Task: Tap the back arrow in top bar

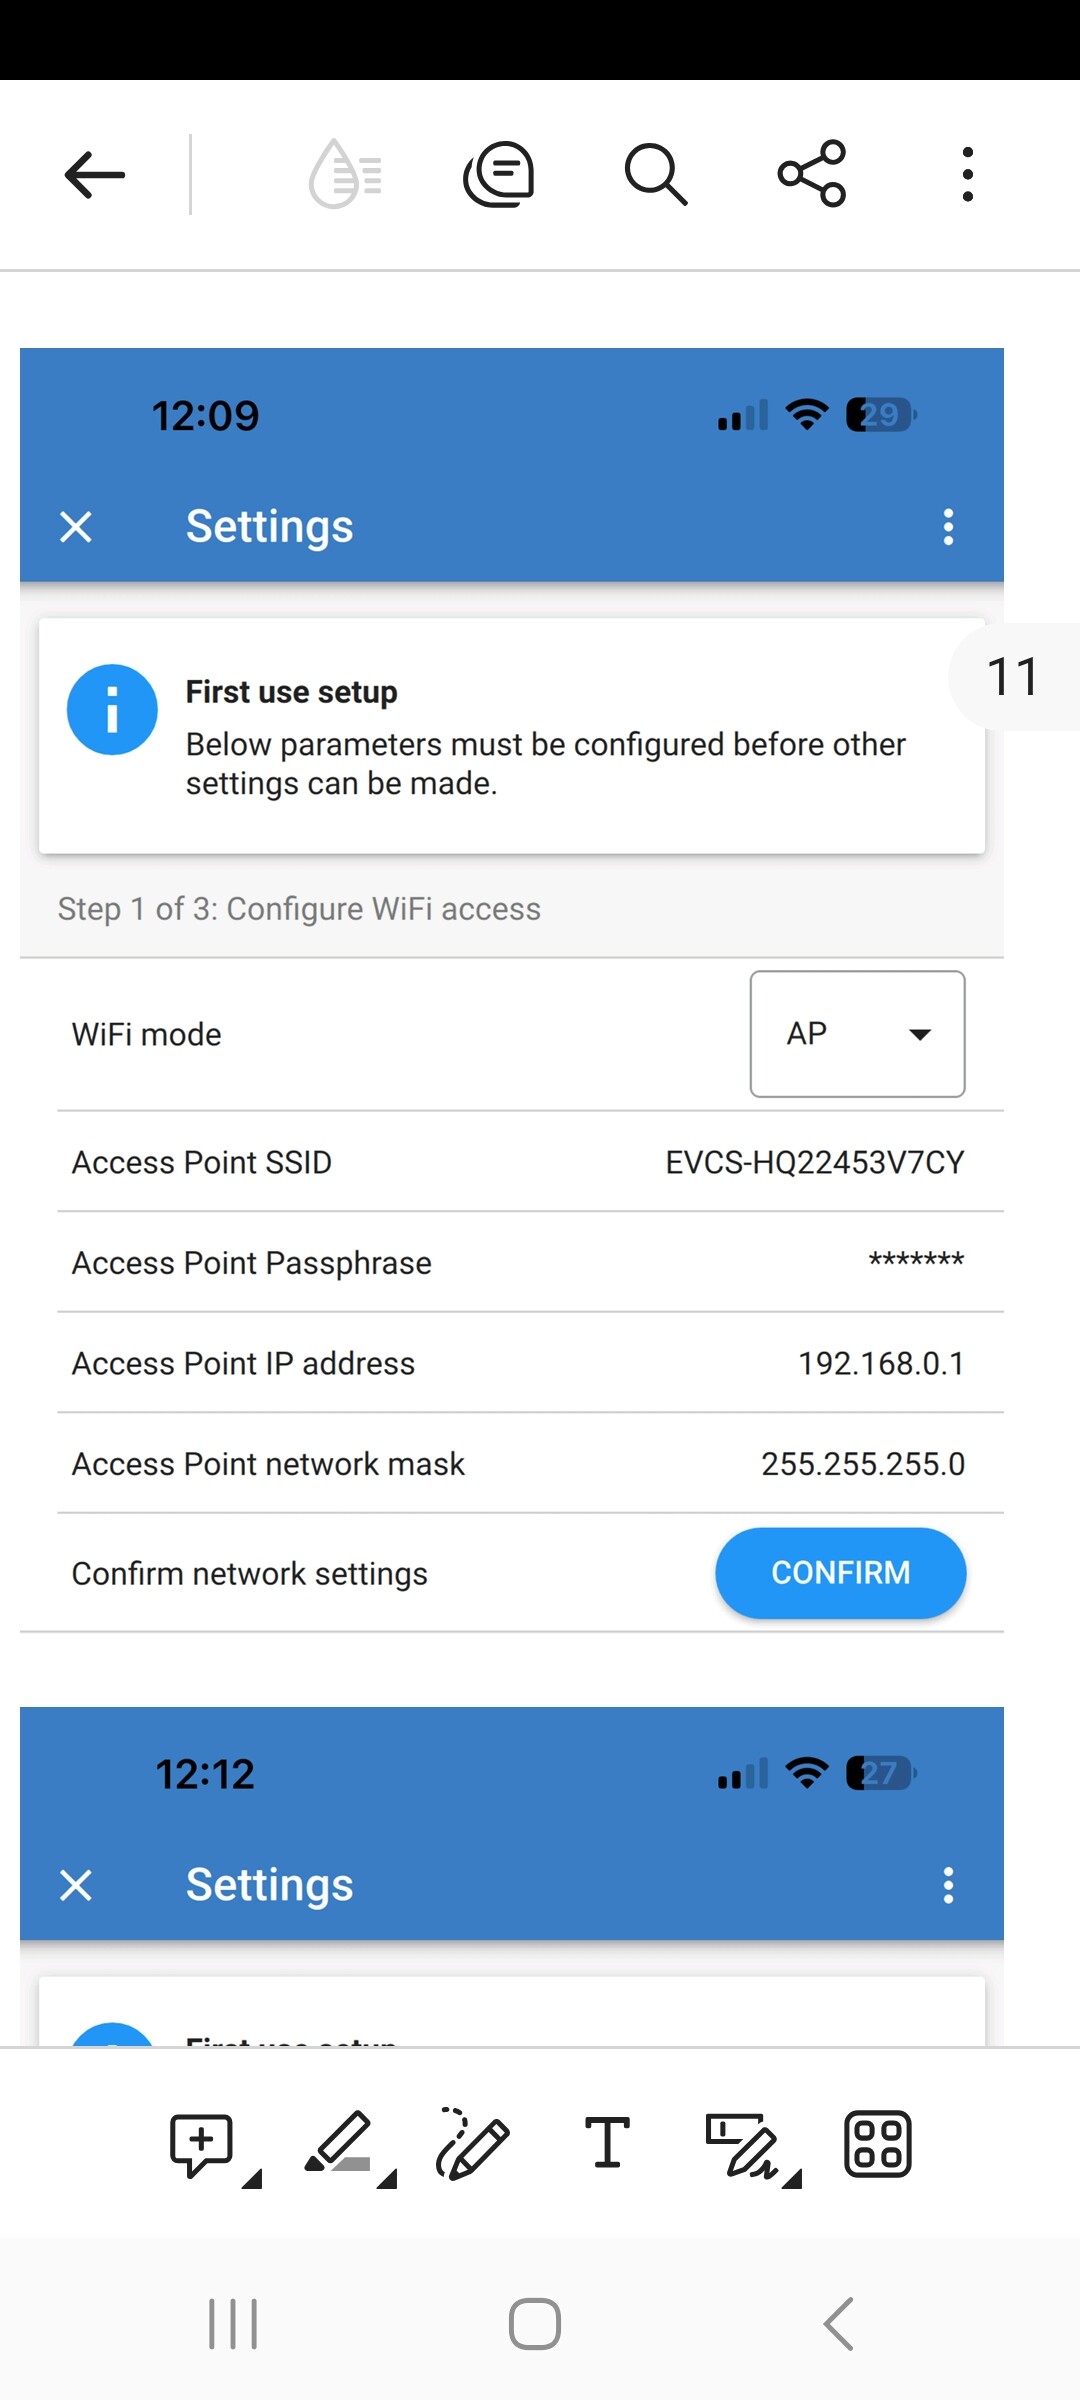Action: point(95,175)
